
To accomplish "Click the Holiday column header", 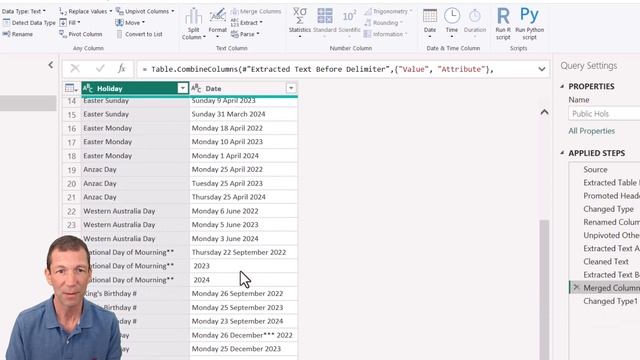I will pos(130,88).
